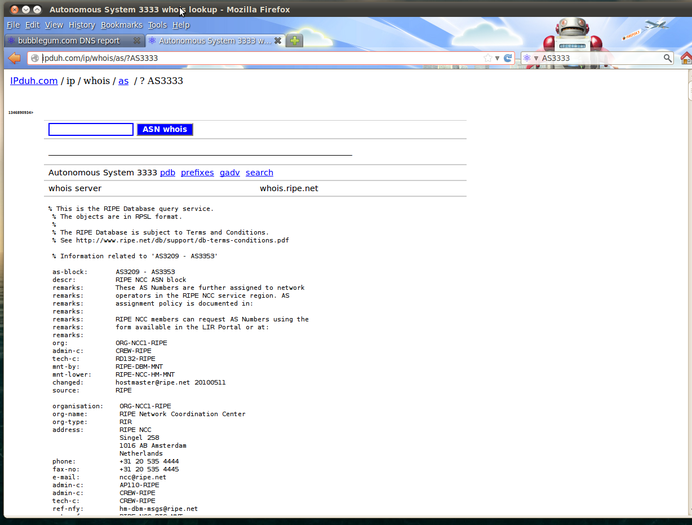The height and width of the screenshot is (525, 692).
Task: Click the ORG-NCC1-RIPE value in org row
Action: click(x=141, y=343)
